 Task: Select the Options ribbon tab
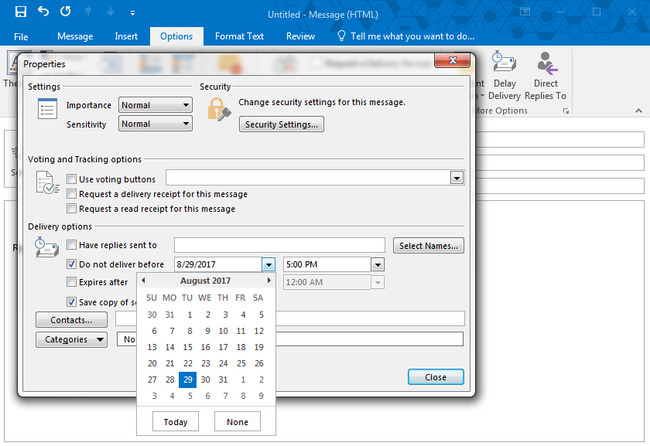(x=176, y=36)
